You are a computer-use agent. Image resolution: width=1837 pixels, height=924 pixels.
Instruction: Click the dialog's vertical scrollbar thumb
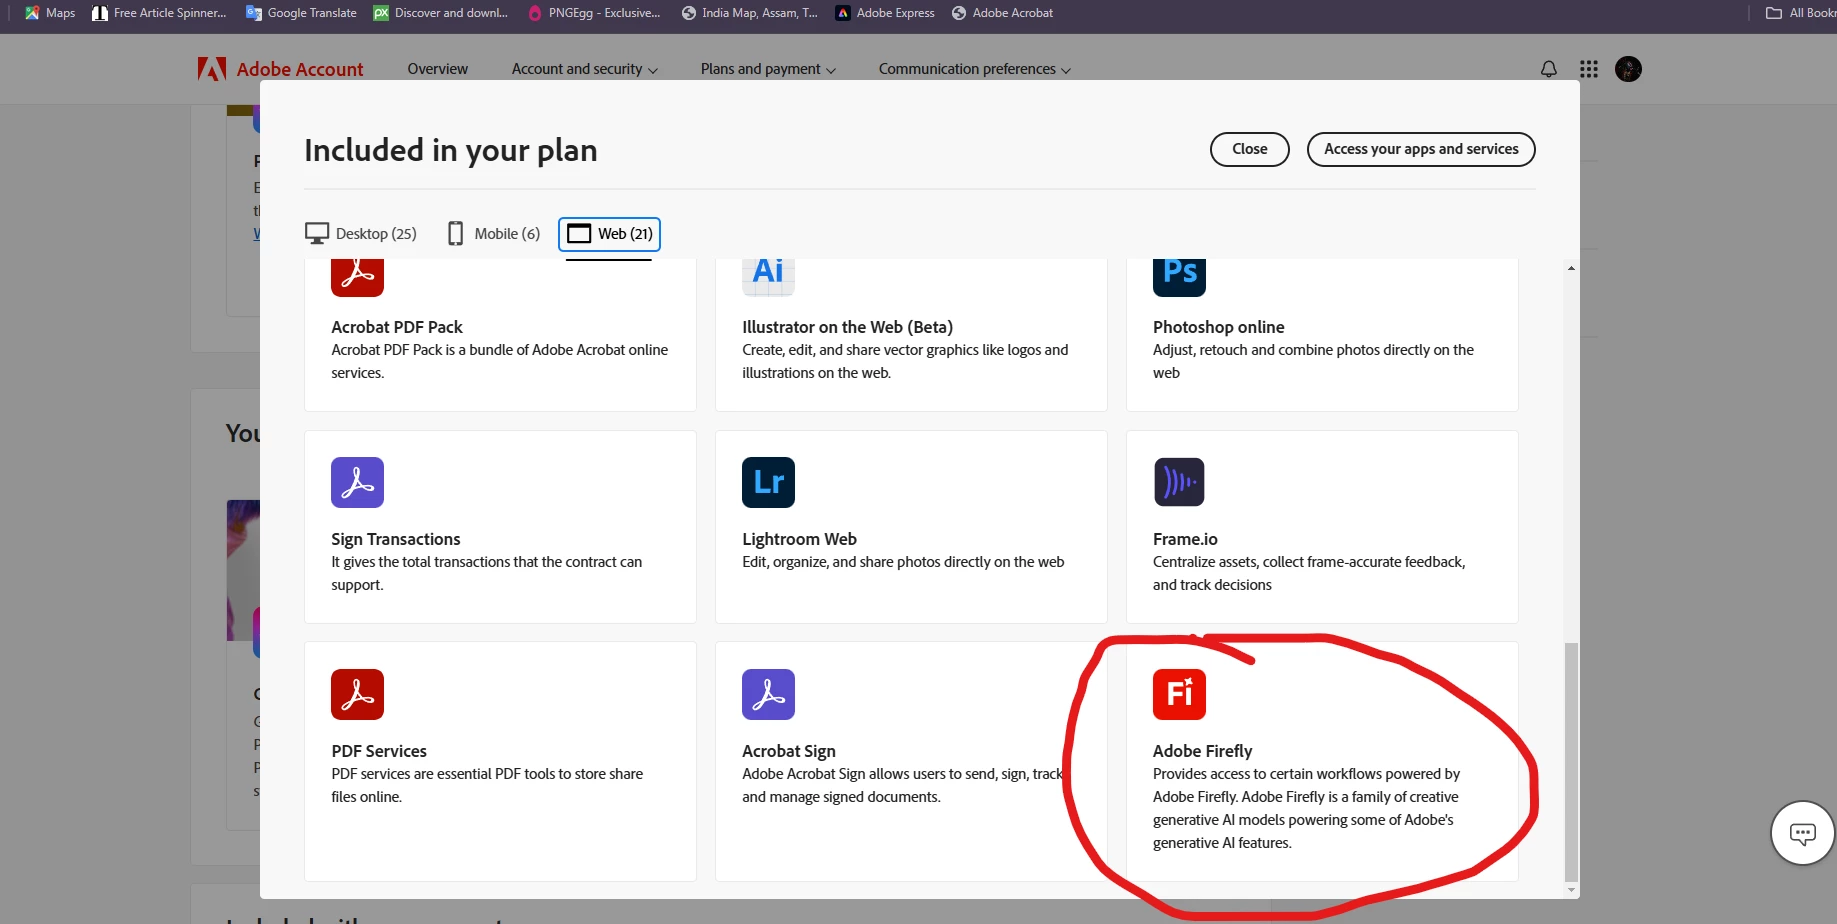pyautogui.click(x=1571, y=762)
